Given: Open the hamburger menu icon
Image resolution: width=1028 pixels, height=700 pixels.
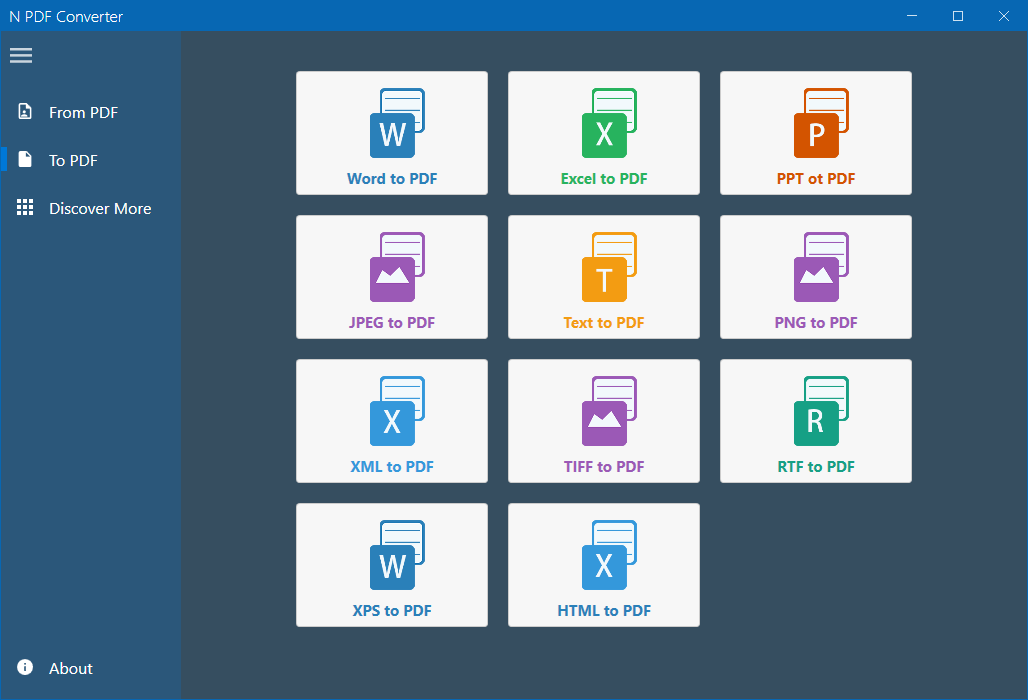Looking at the screenshot, I should pyautogui.click(x=21, y=55).
